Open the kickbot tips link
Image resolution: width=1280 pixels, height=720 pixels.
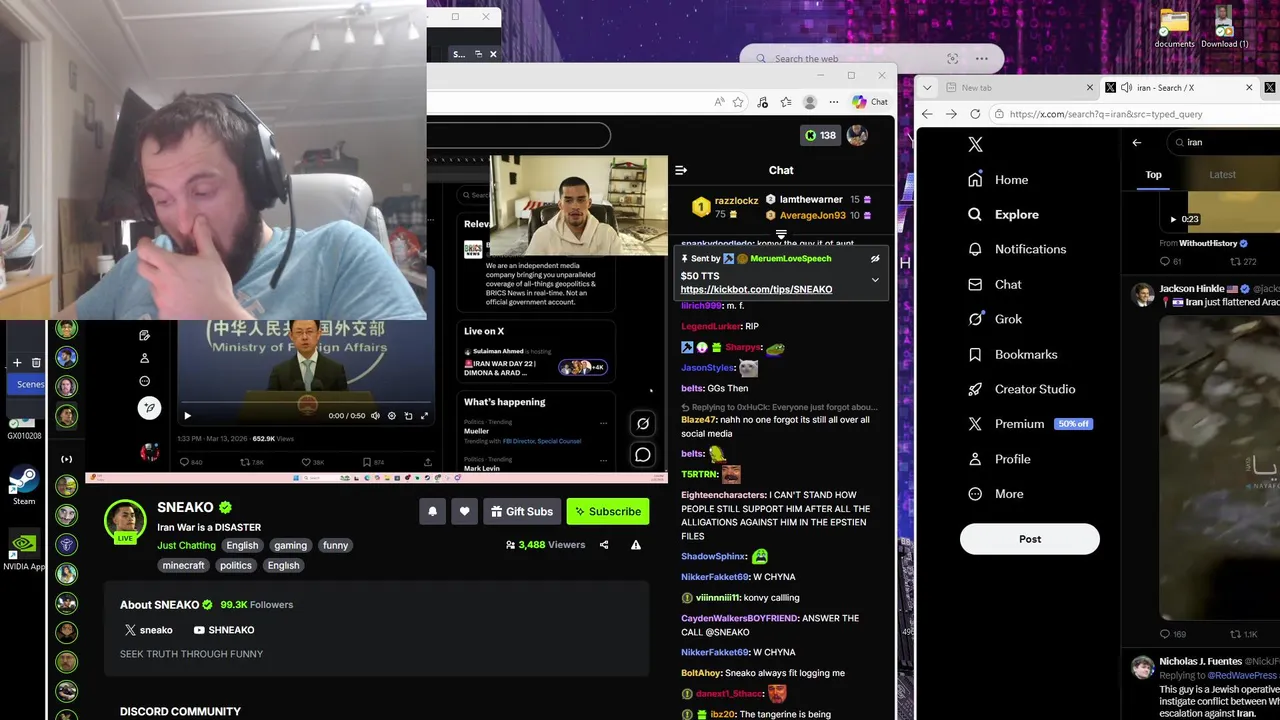pyautogui.click(x=756, y=289)
